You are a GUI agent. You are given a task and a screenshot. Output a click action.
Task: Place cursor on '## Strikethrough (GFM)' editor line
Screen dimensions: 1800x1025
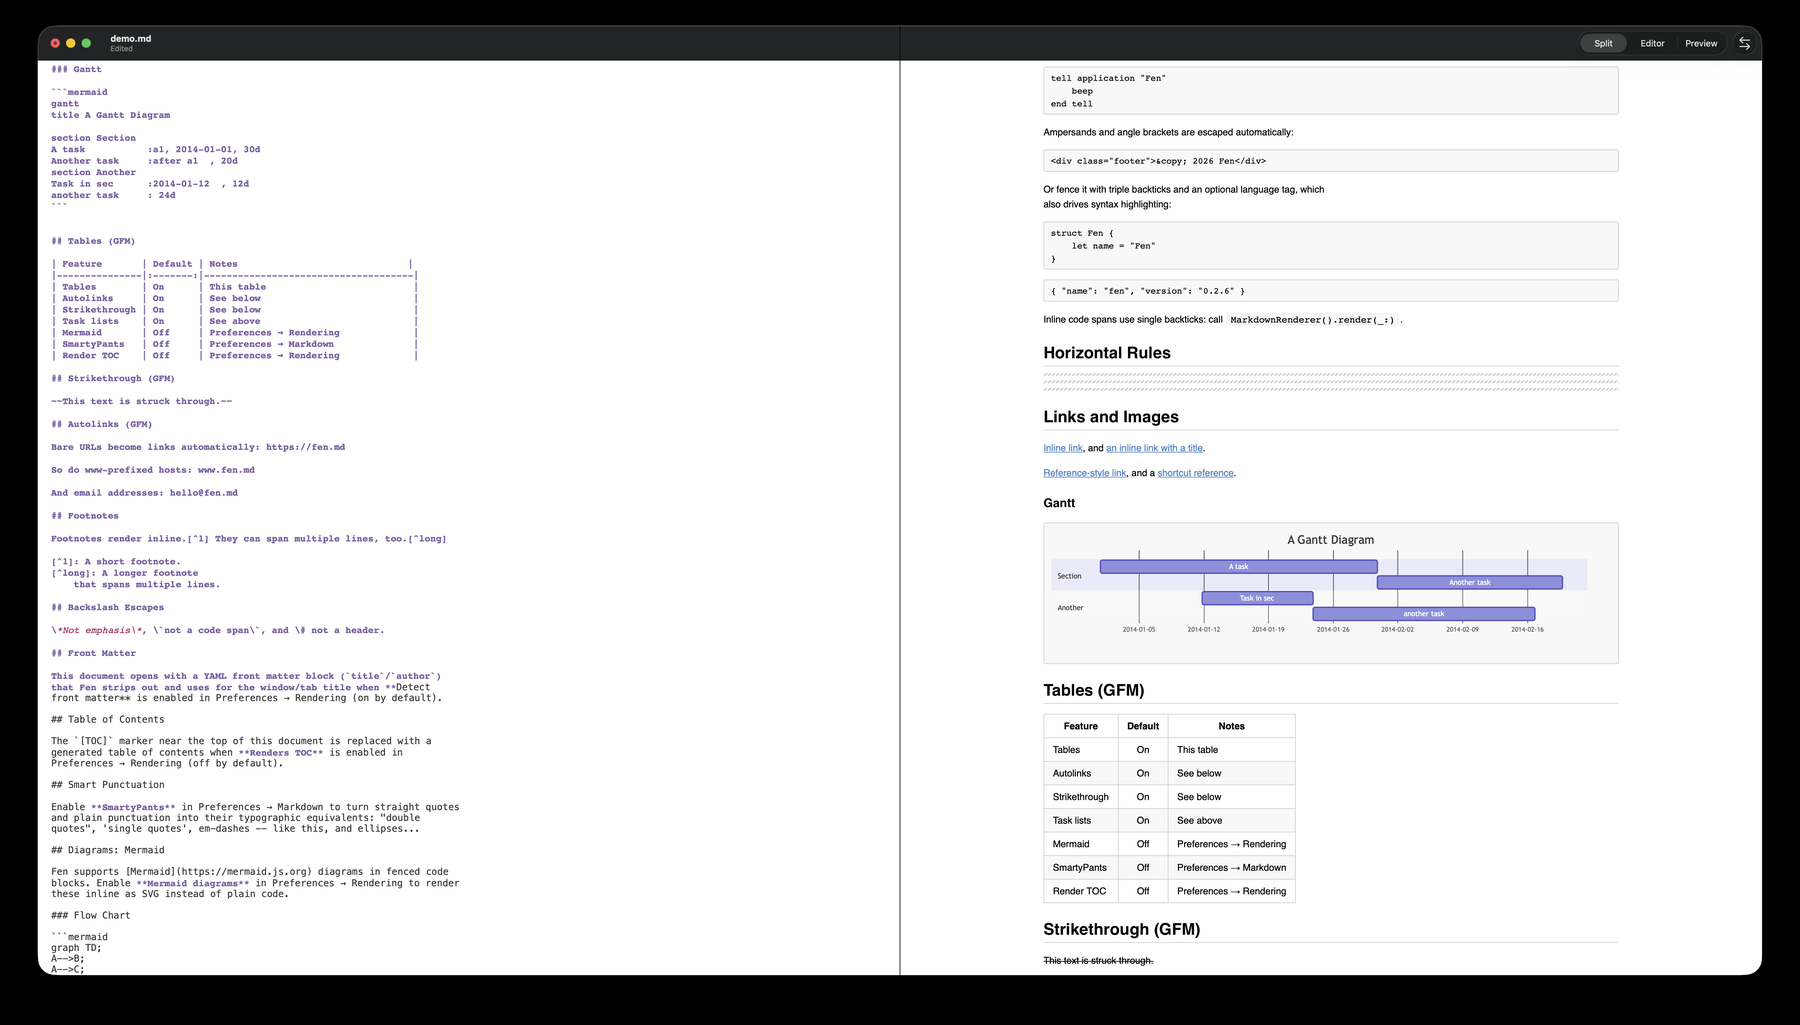point(113,378)
